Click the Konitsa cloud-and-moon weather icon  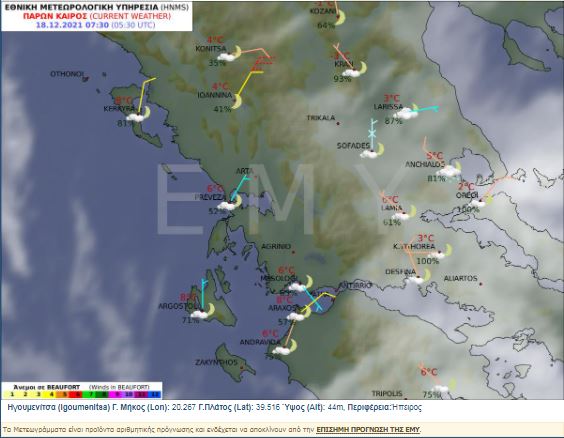(x=230, y=53)
